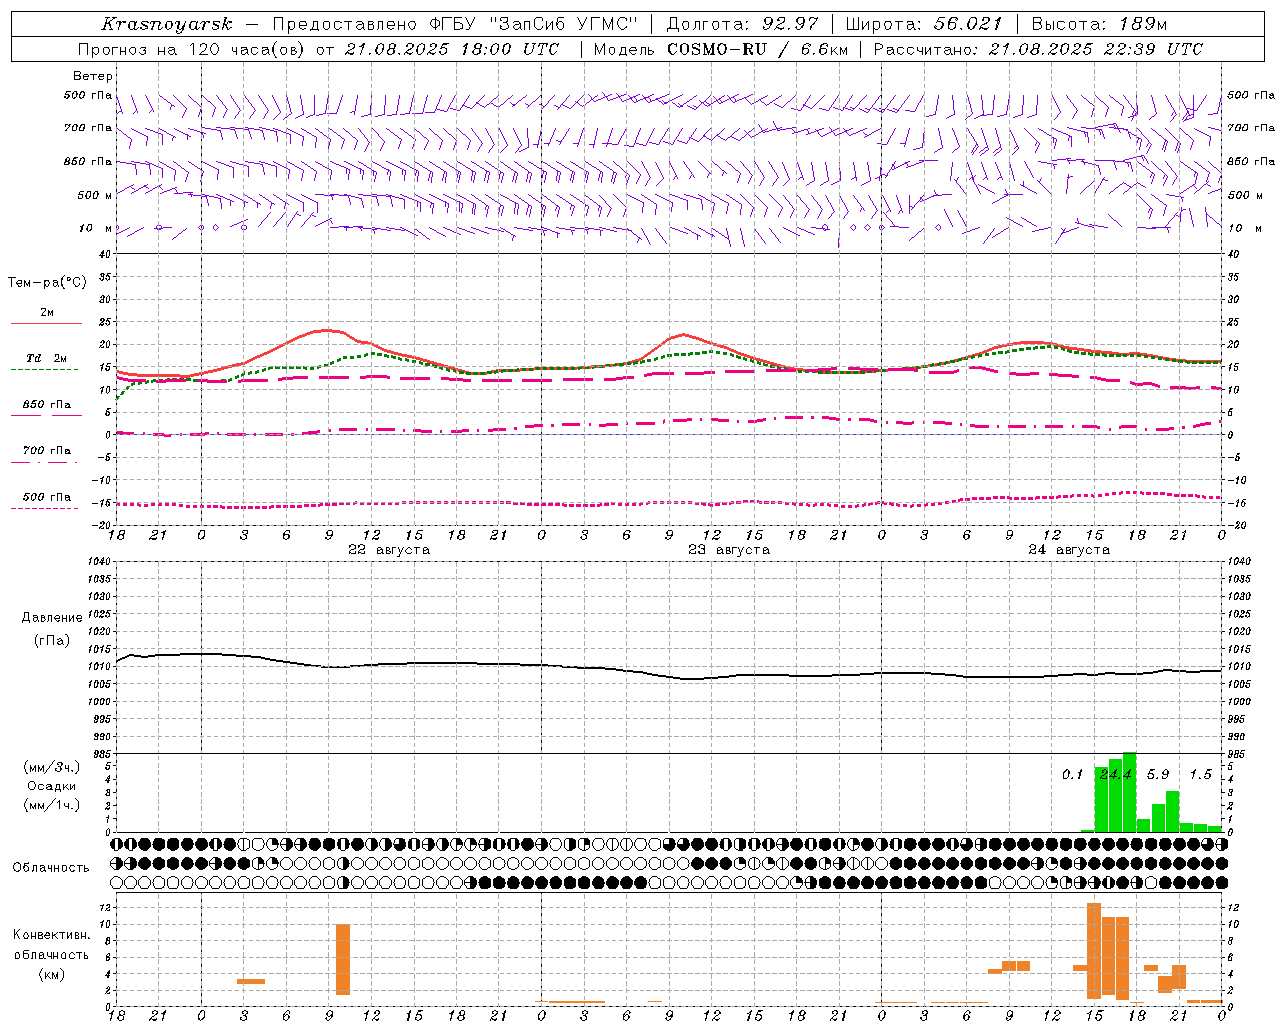Click the '0.1' precipitation total value
This screenshot has height=1024, width=1280.
pos(1073,775)
